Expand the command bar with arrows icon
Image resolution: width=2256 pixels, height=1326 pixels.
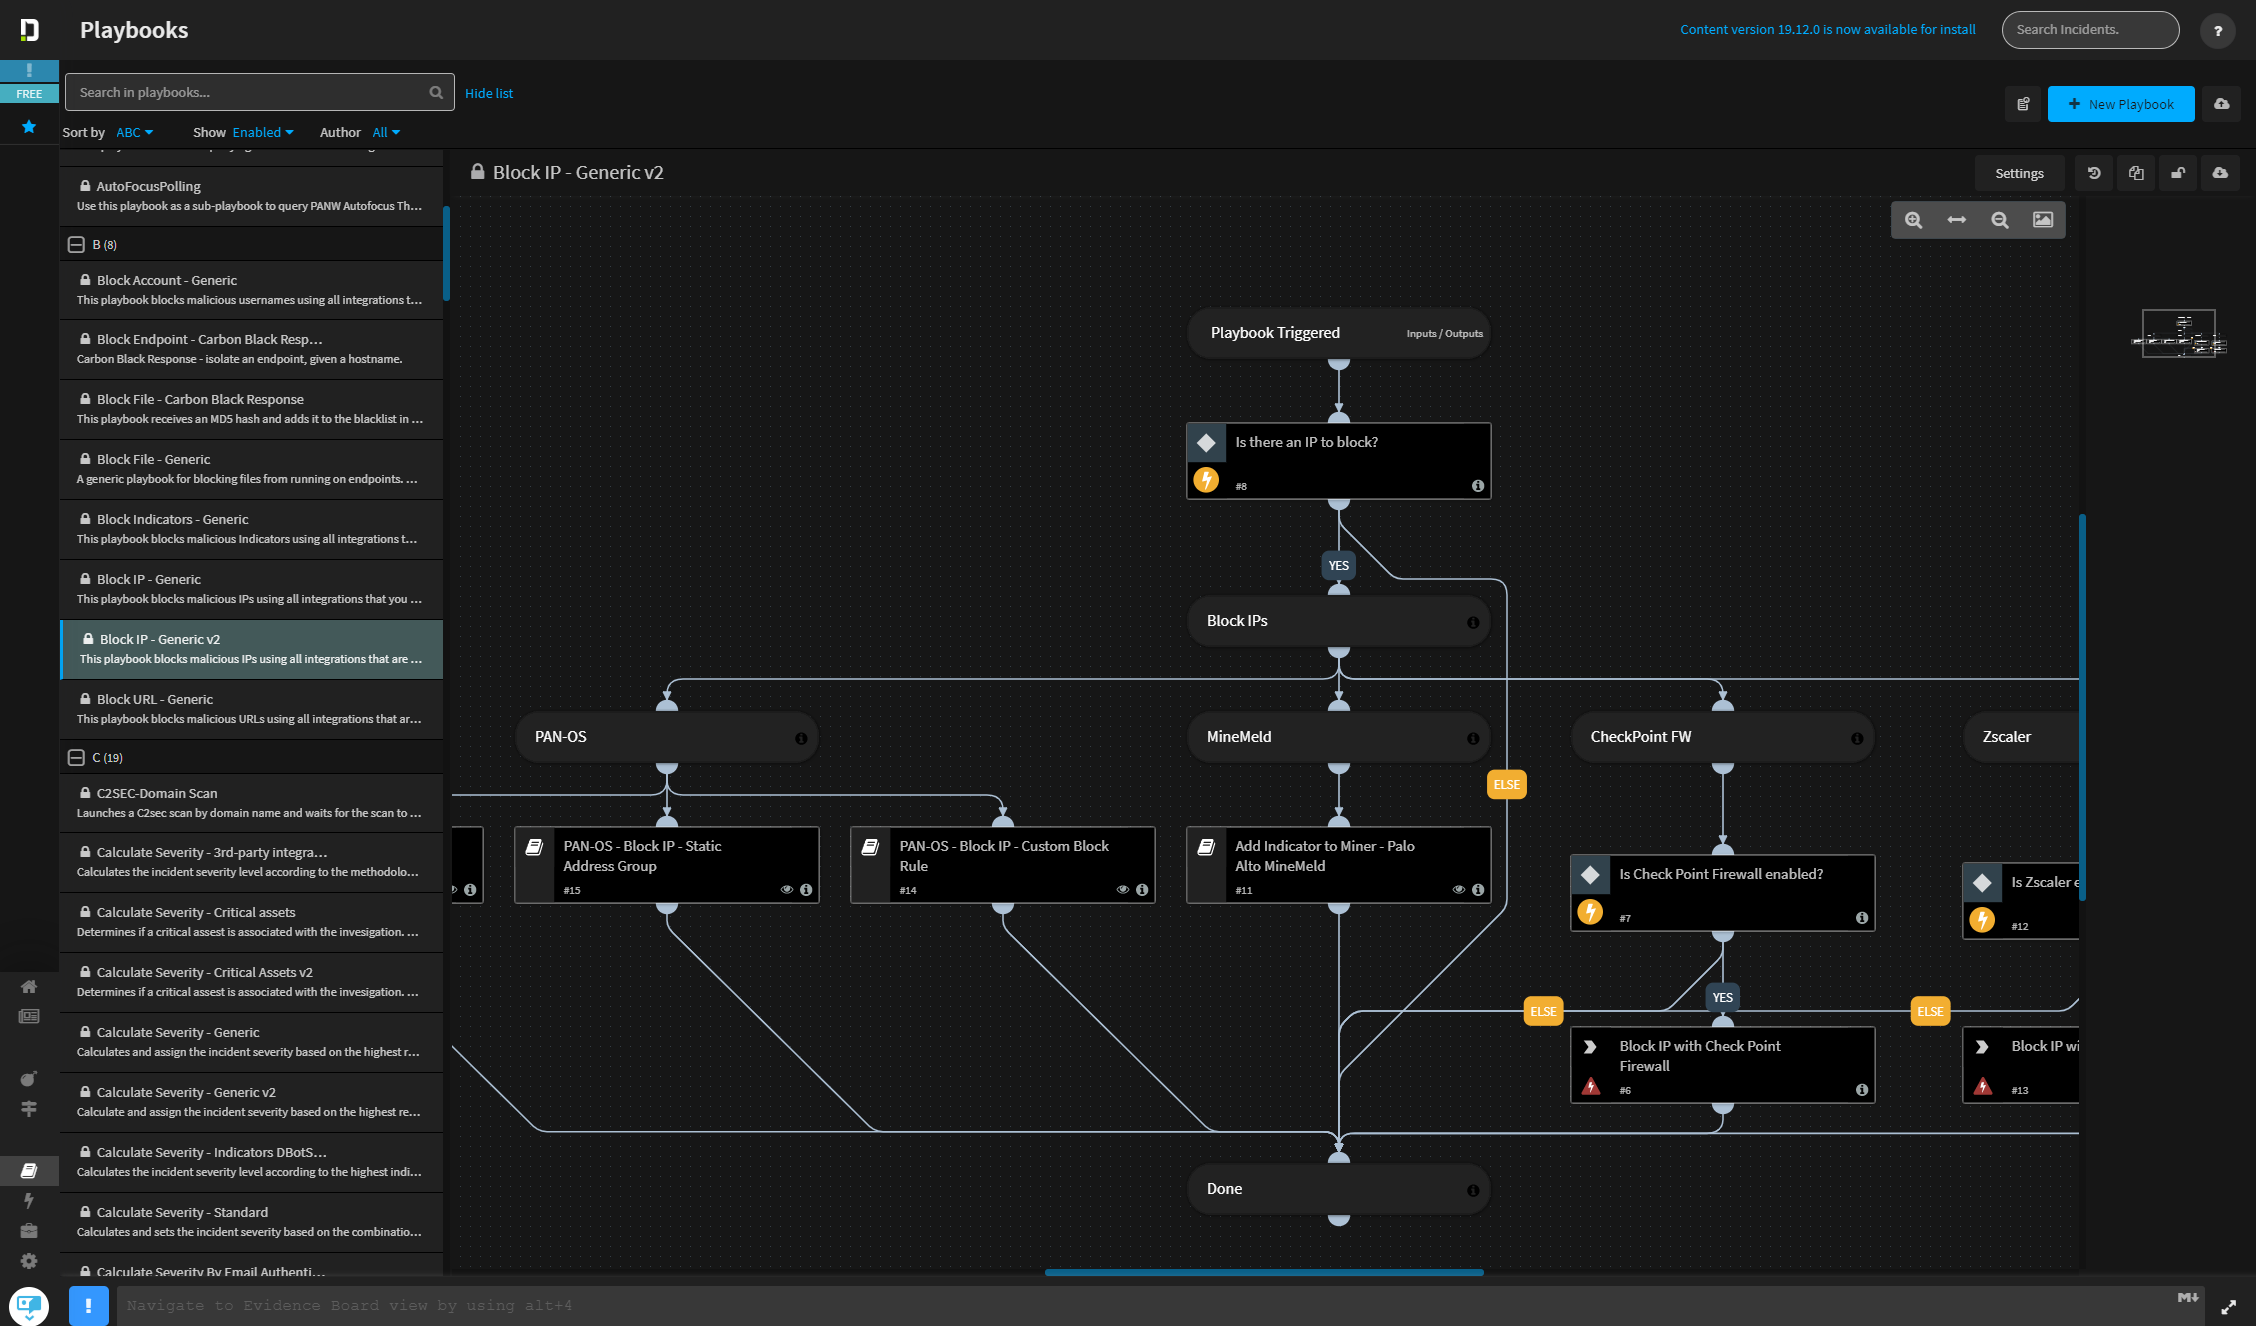pyautogui.click(x=2229, y=1307)
